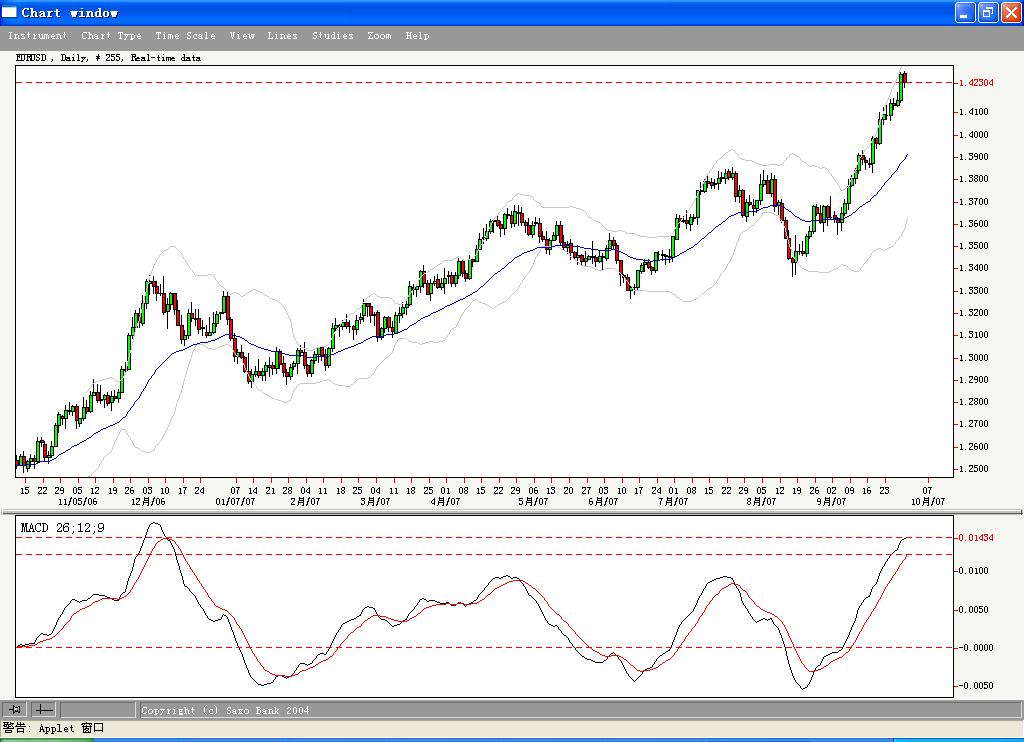The width and height of the screenshot is (1024, 742).
Task: Select the crosshair cursor tool icon
Action: [x=44, y=709]
